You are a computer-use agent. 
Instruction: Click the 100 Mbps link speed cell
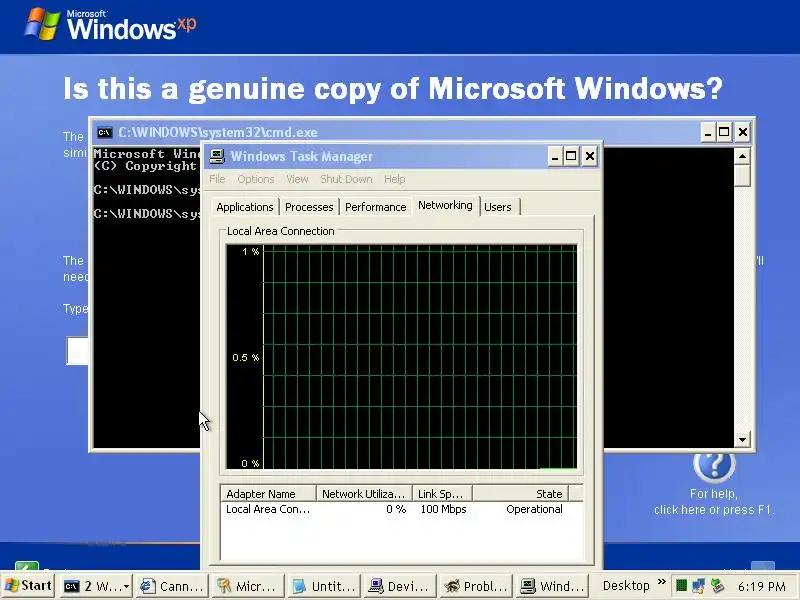[x=443, y=509]
